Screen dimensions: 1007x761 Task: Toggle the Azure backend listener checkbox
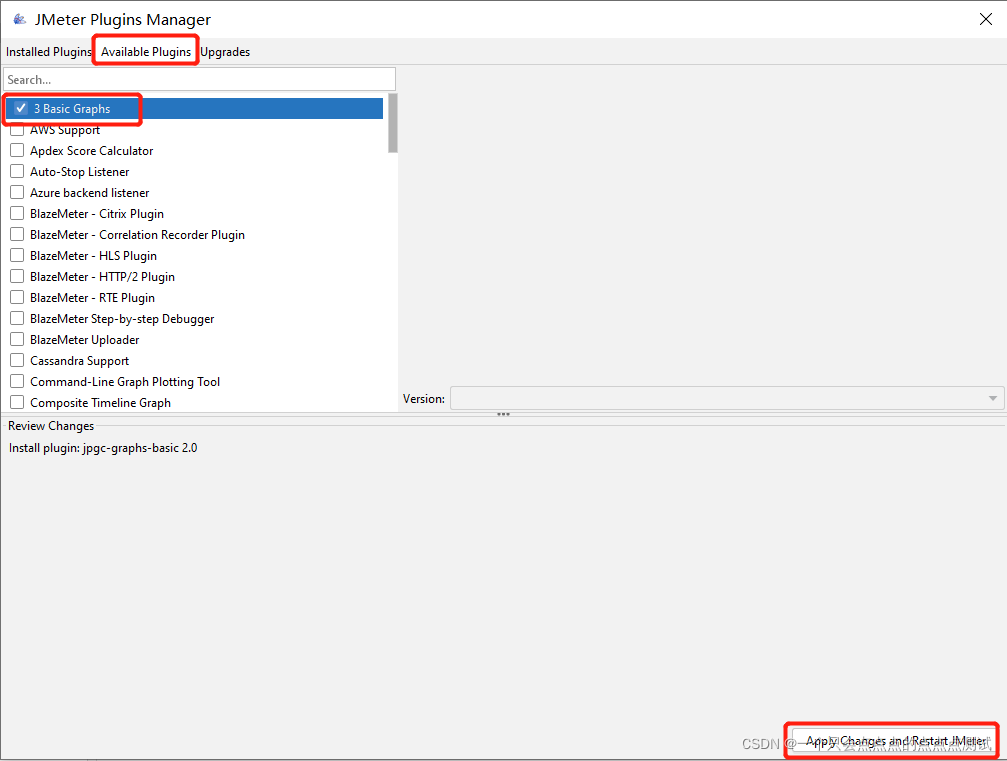coord(17,192)
